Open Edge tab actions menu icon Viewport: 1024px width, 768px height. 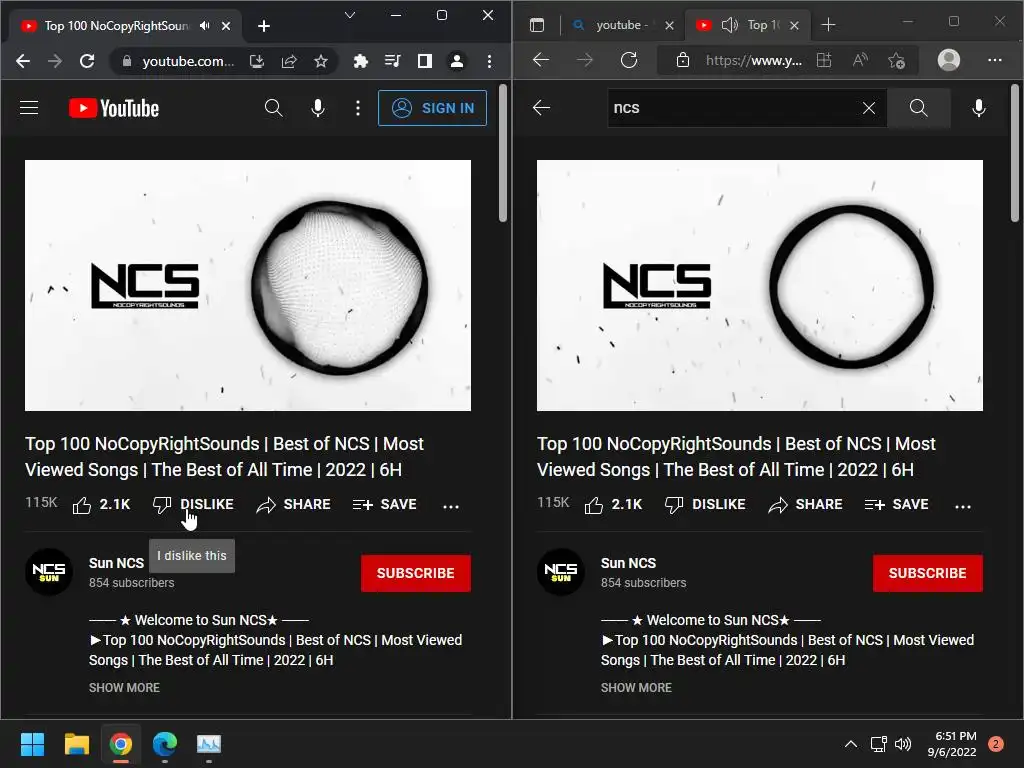click(x=537, y=25)
